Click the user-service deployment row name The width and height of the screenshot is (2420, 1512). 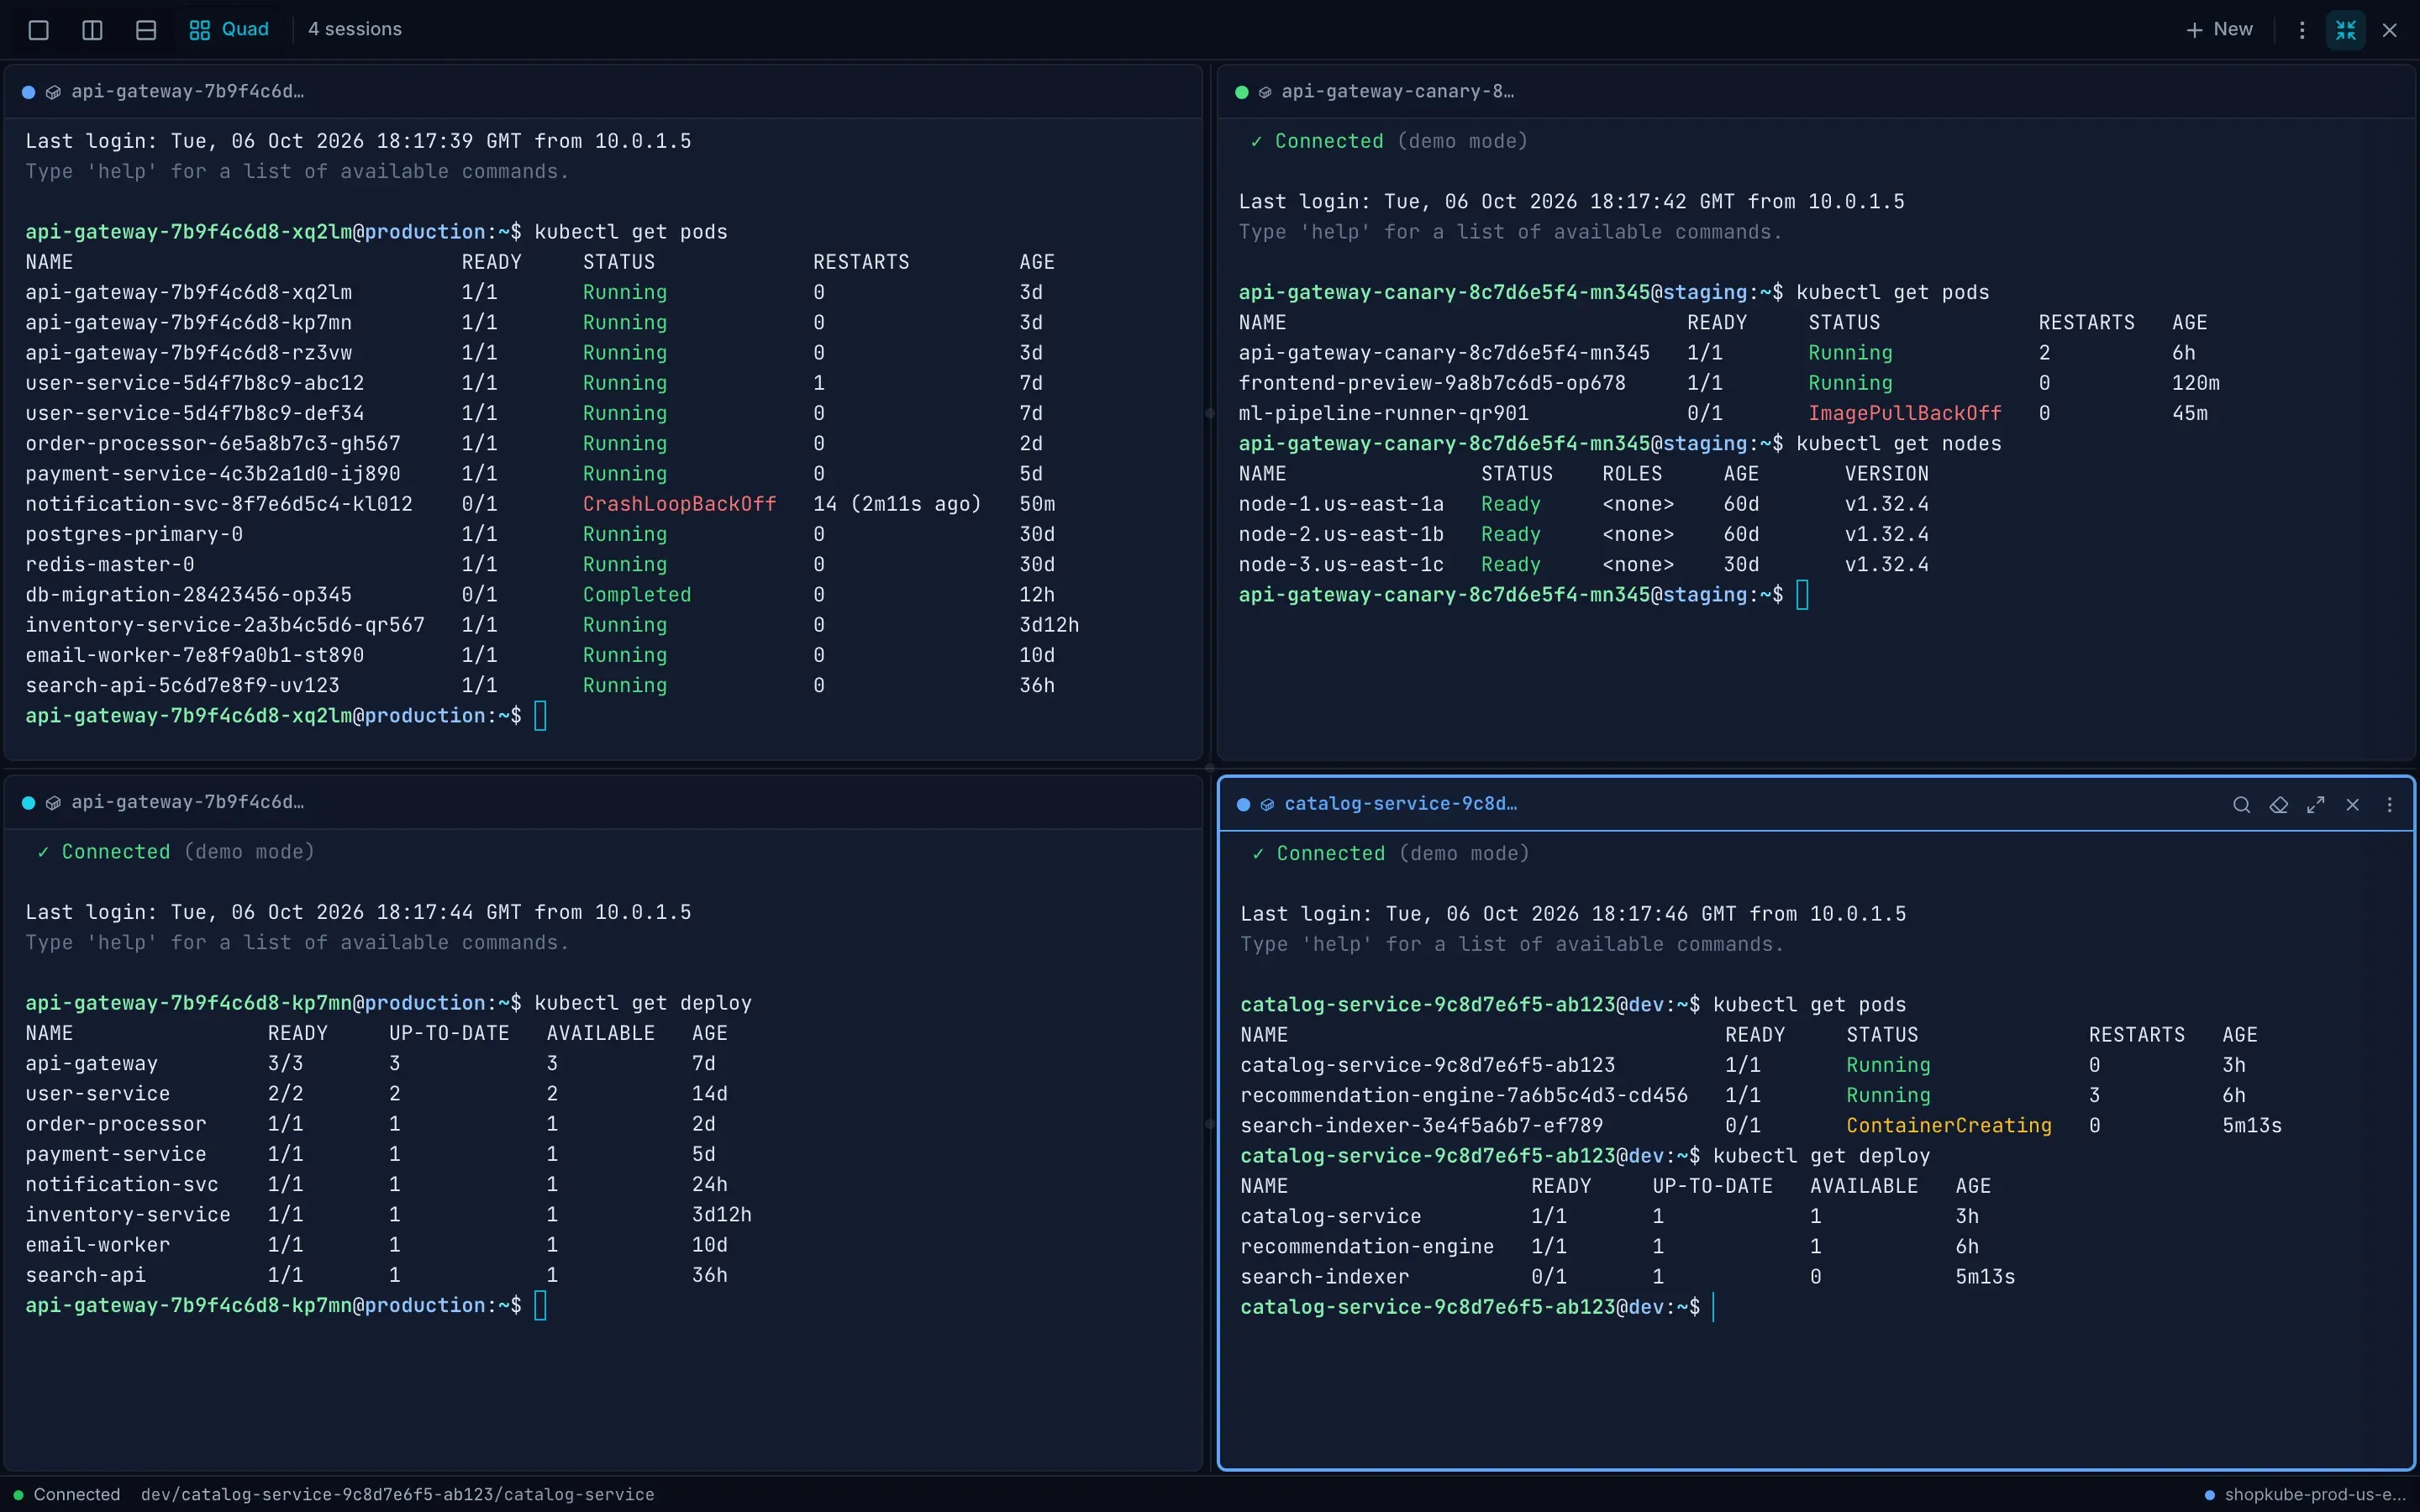(97, 1094)
